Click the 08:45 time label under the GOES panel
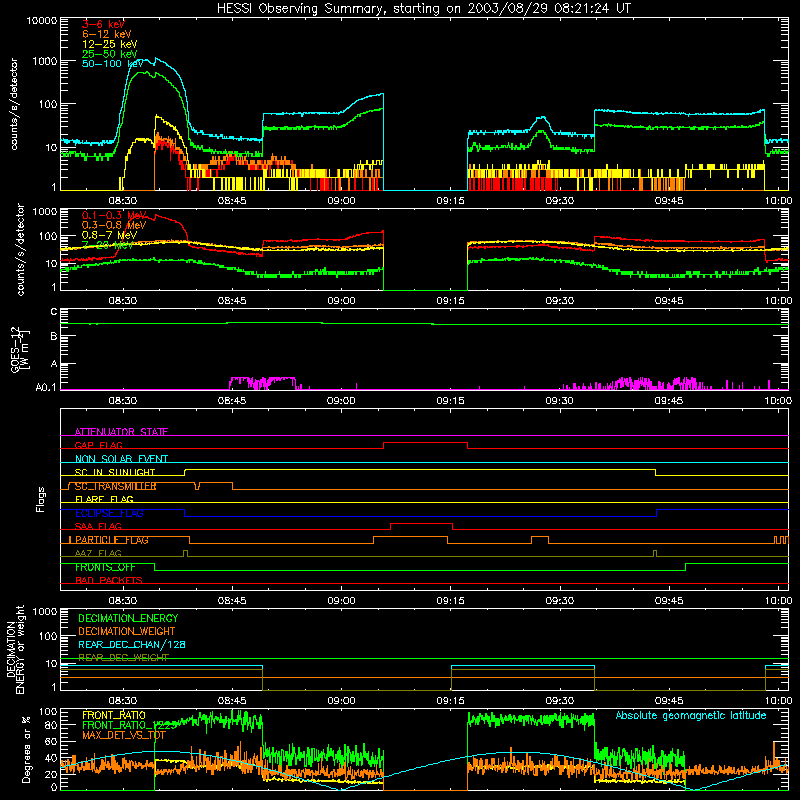This screenshot has width=800, height=800. point(232,401)
